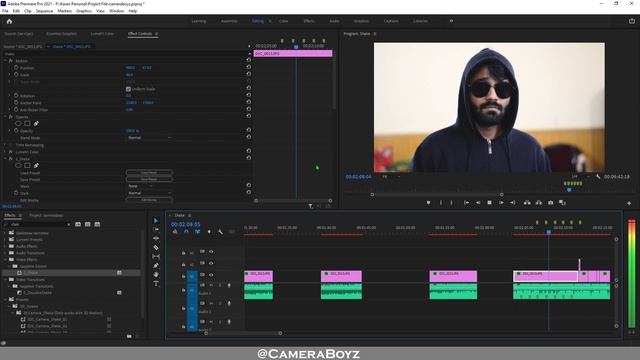Screen dimensions: 640x360
Task: Step forward one frame
Action: pyautogui.click(x=501, y=202)
